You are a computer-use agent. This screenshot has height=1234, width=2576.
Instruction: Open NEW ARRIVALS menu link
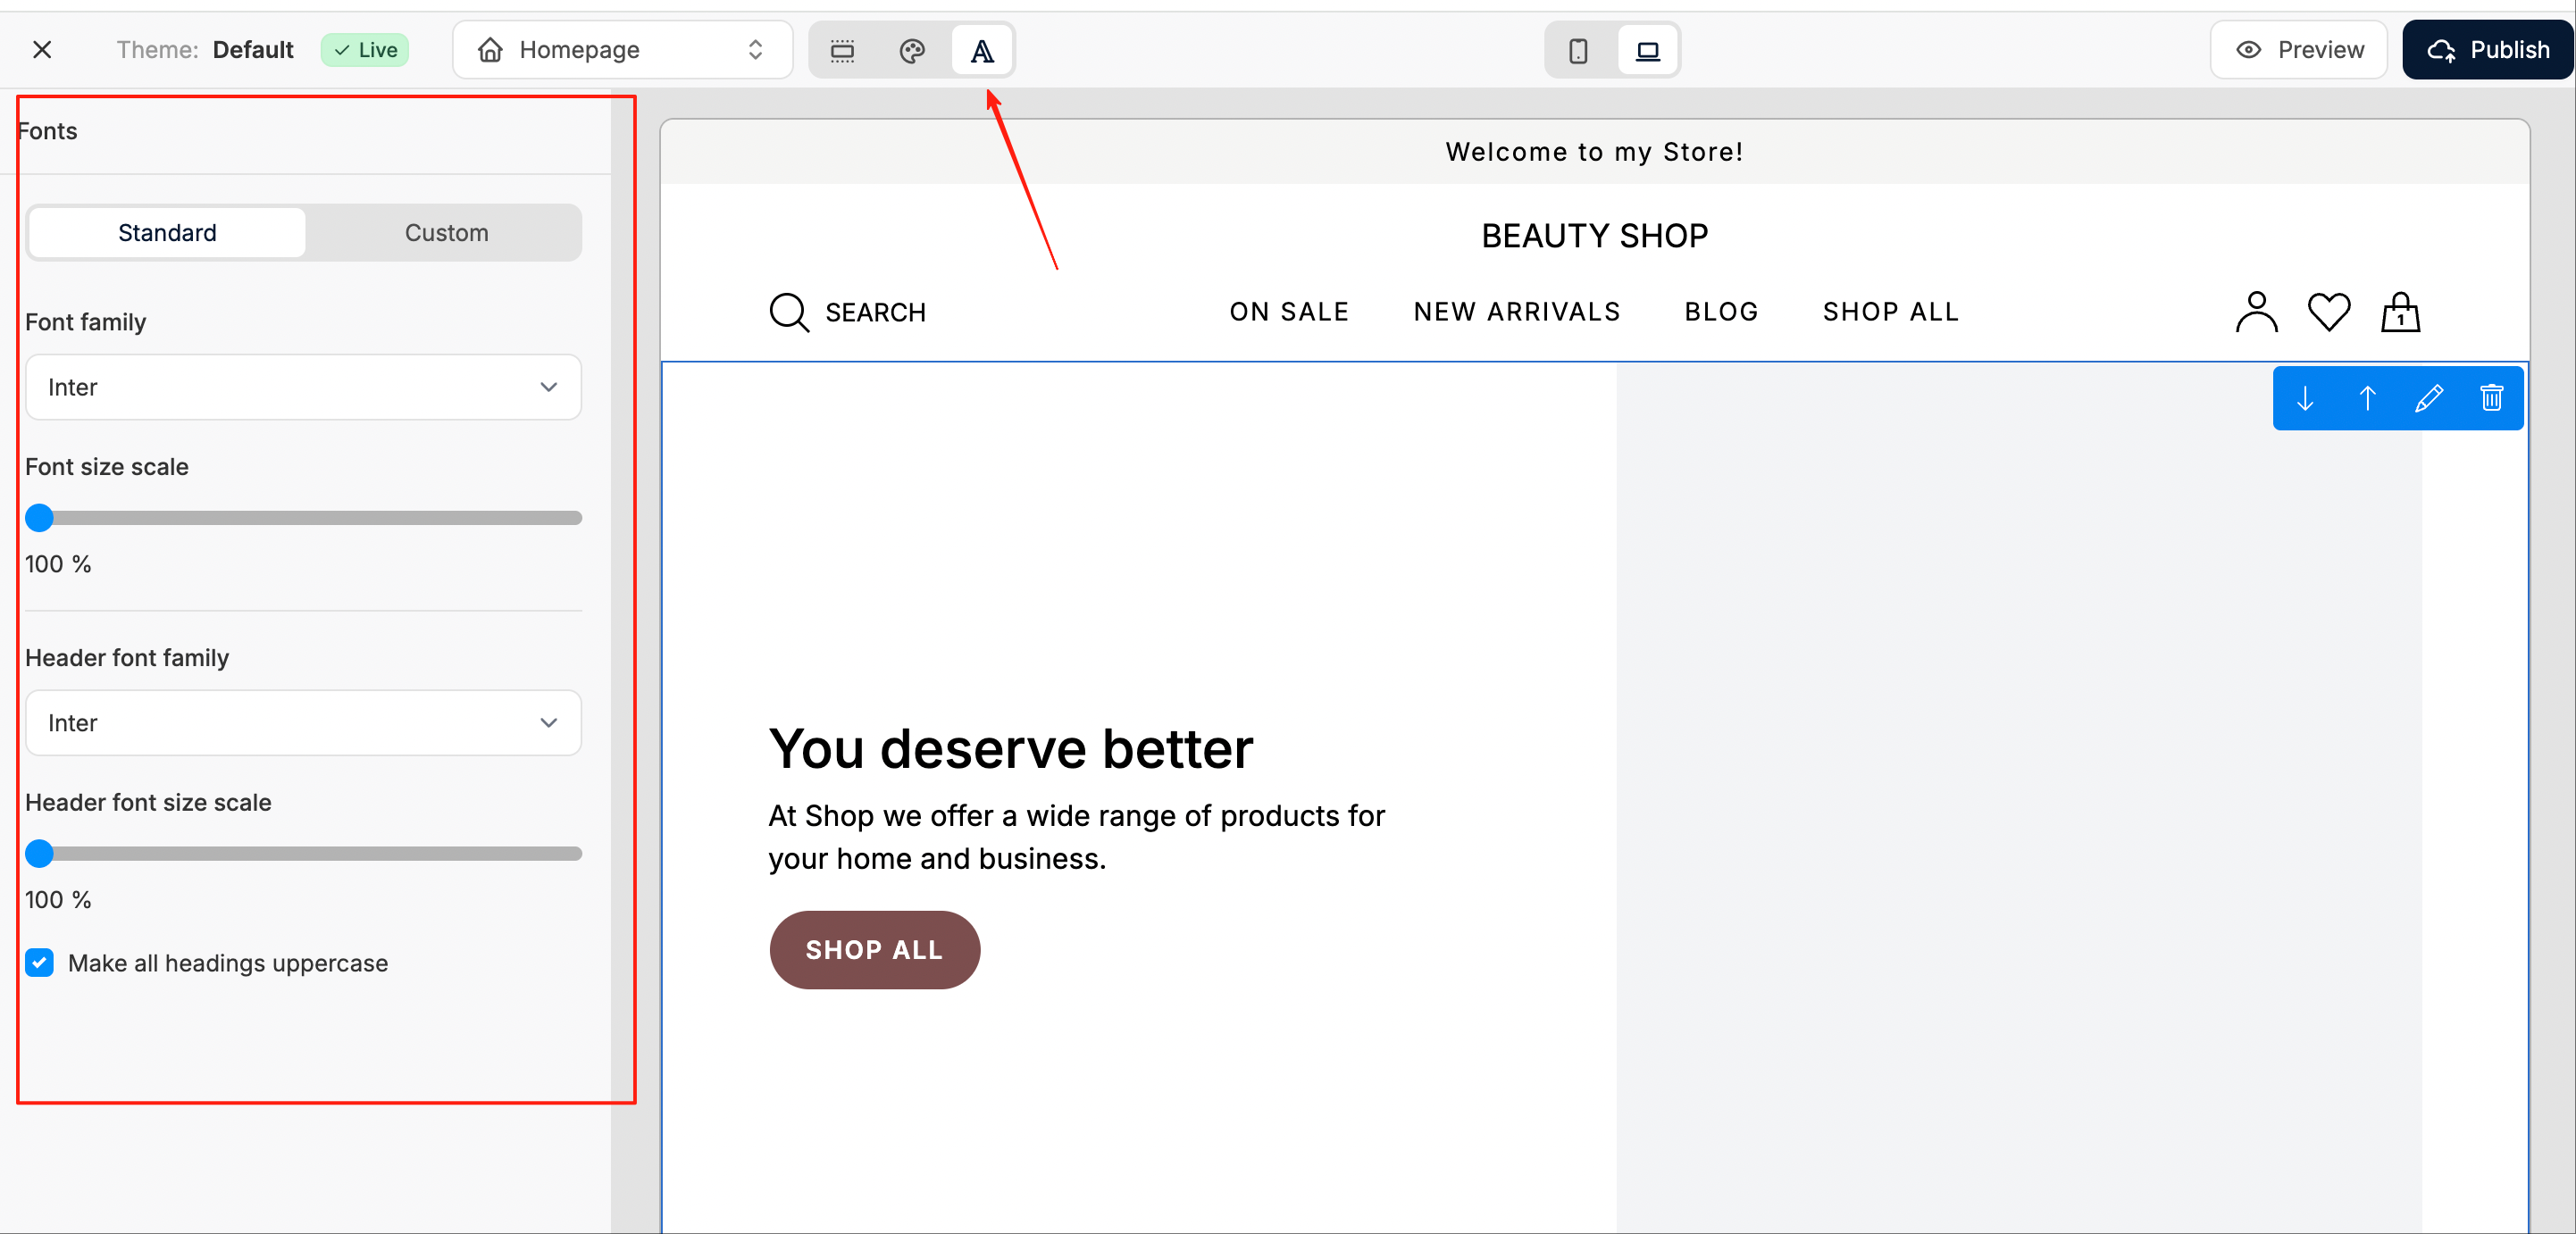1516,311
